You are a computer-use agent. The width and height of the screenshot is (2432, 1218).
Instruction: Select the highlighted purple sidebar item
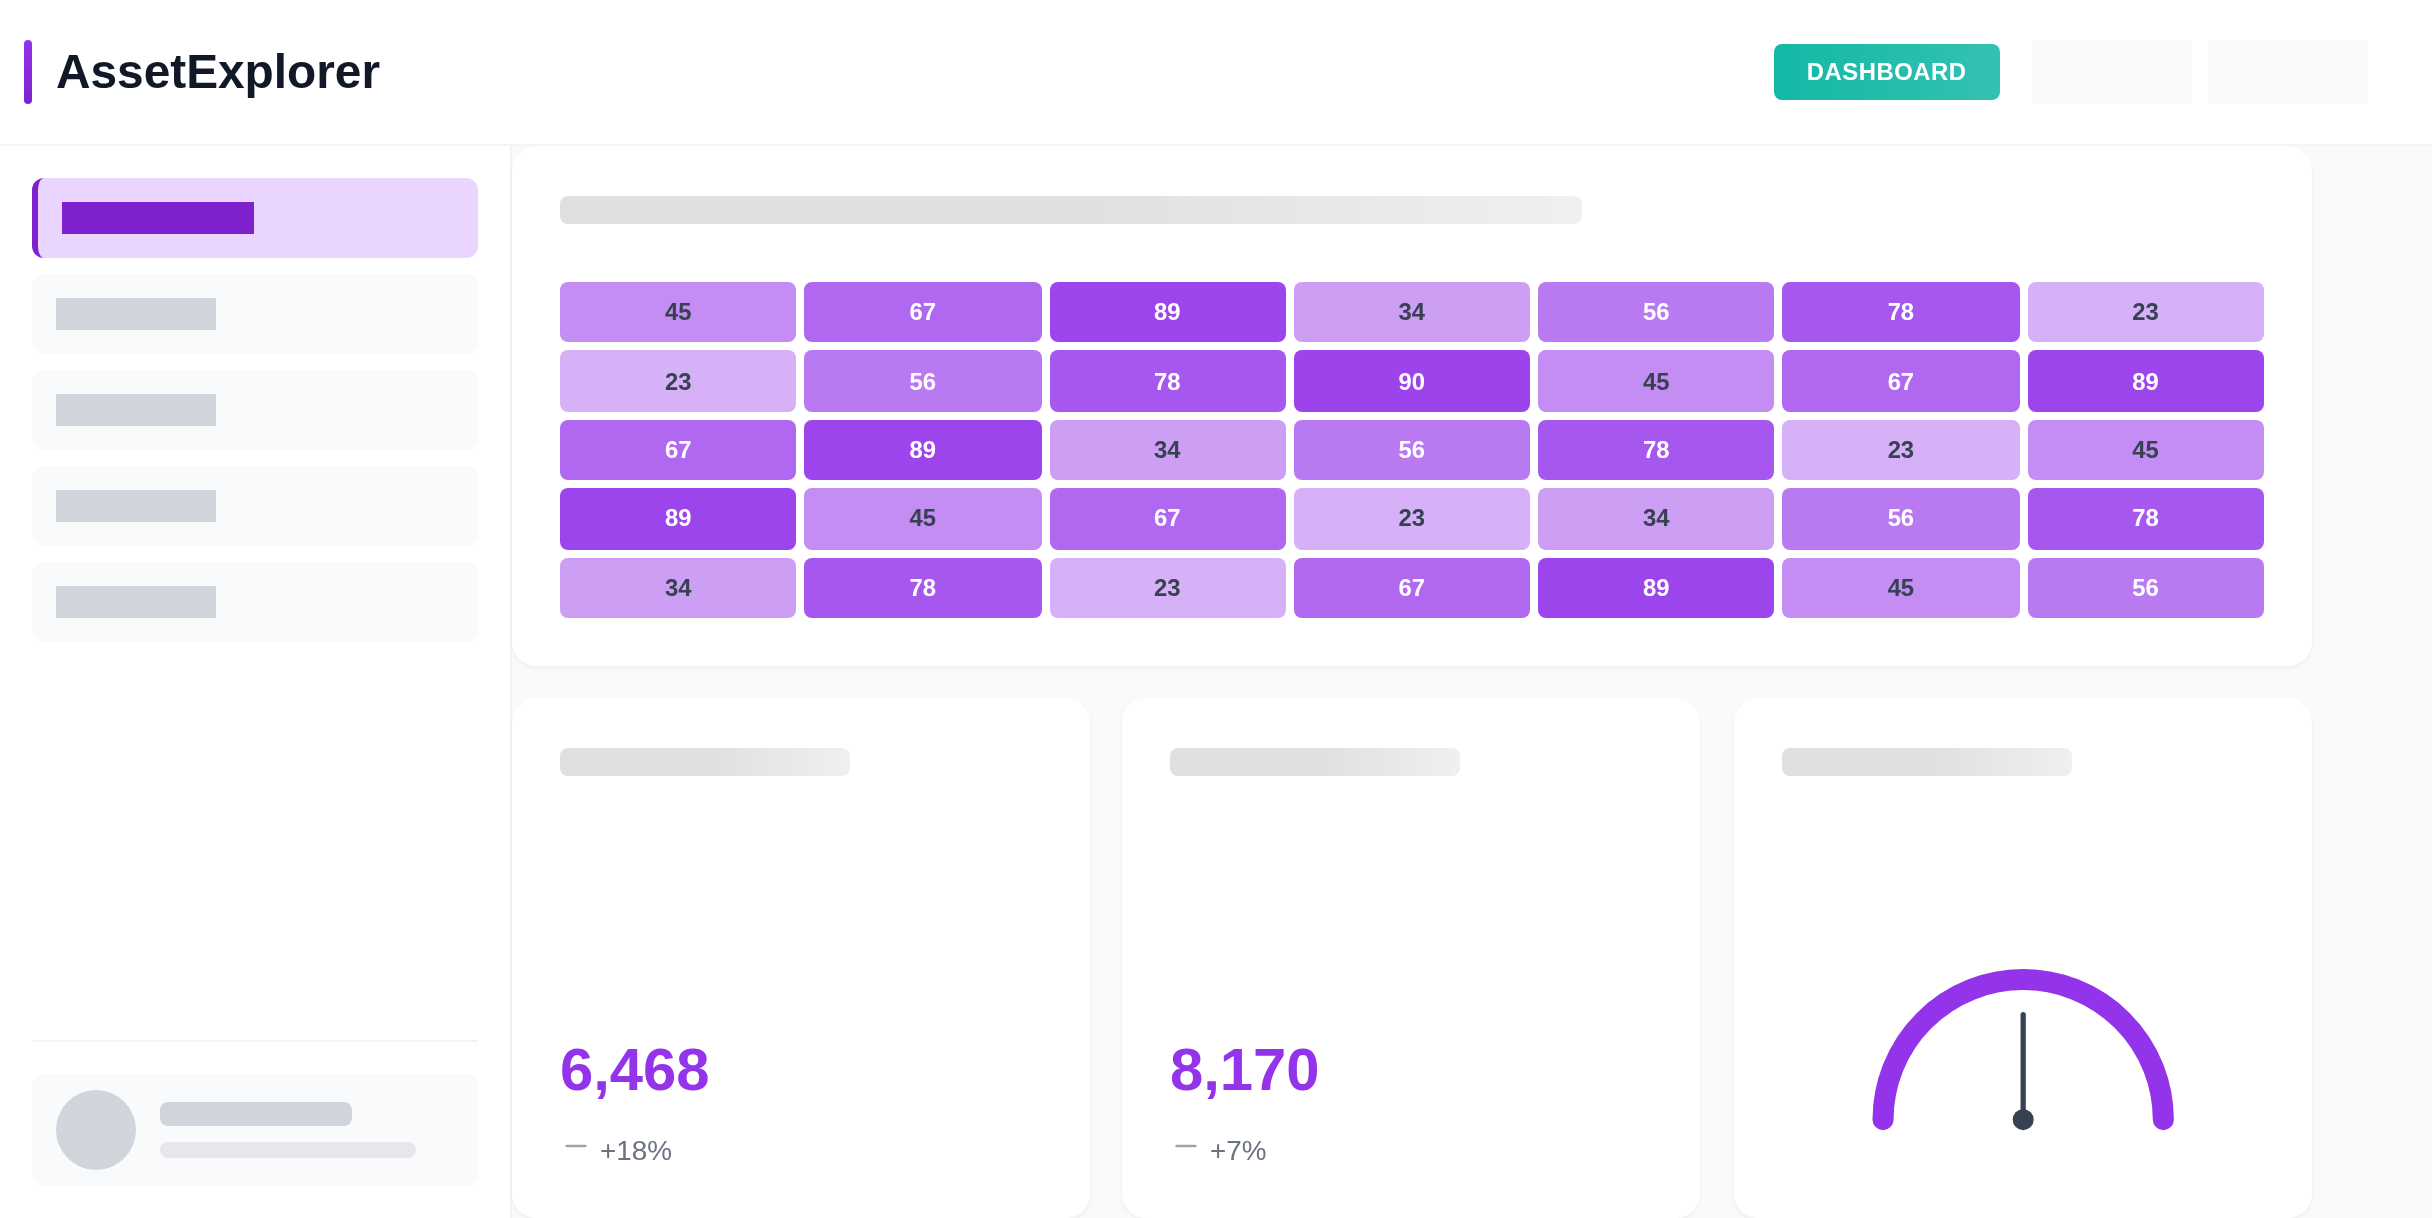255,218
